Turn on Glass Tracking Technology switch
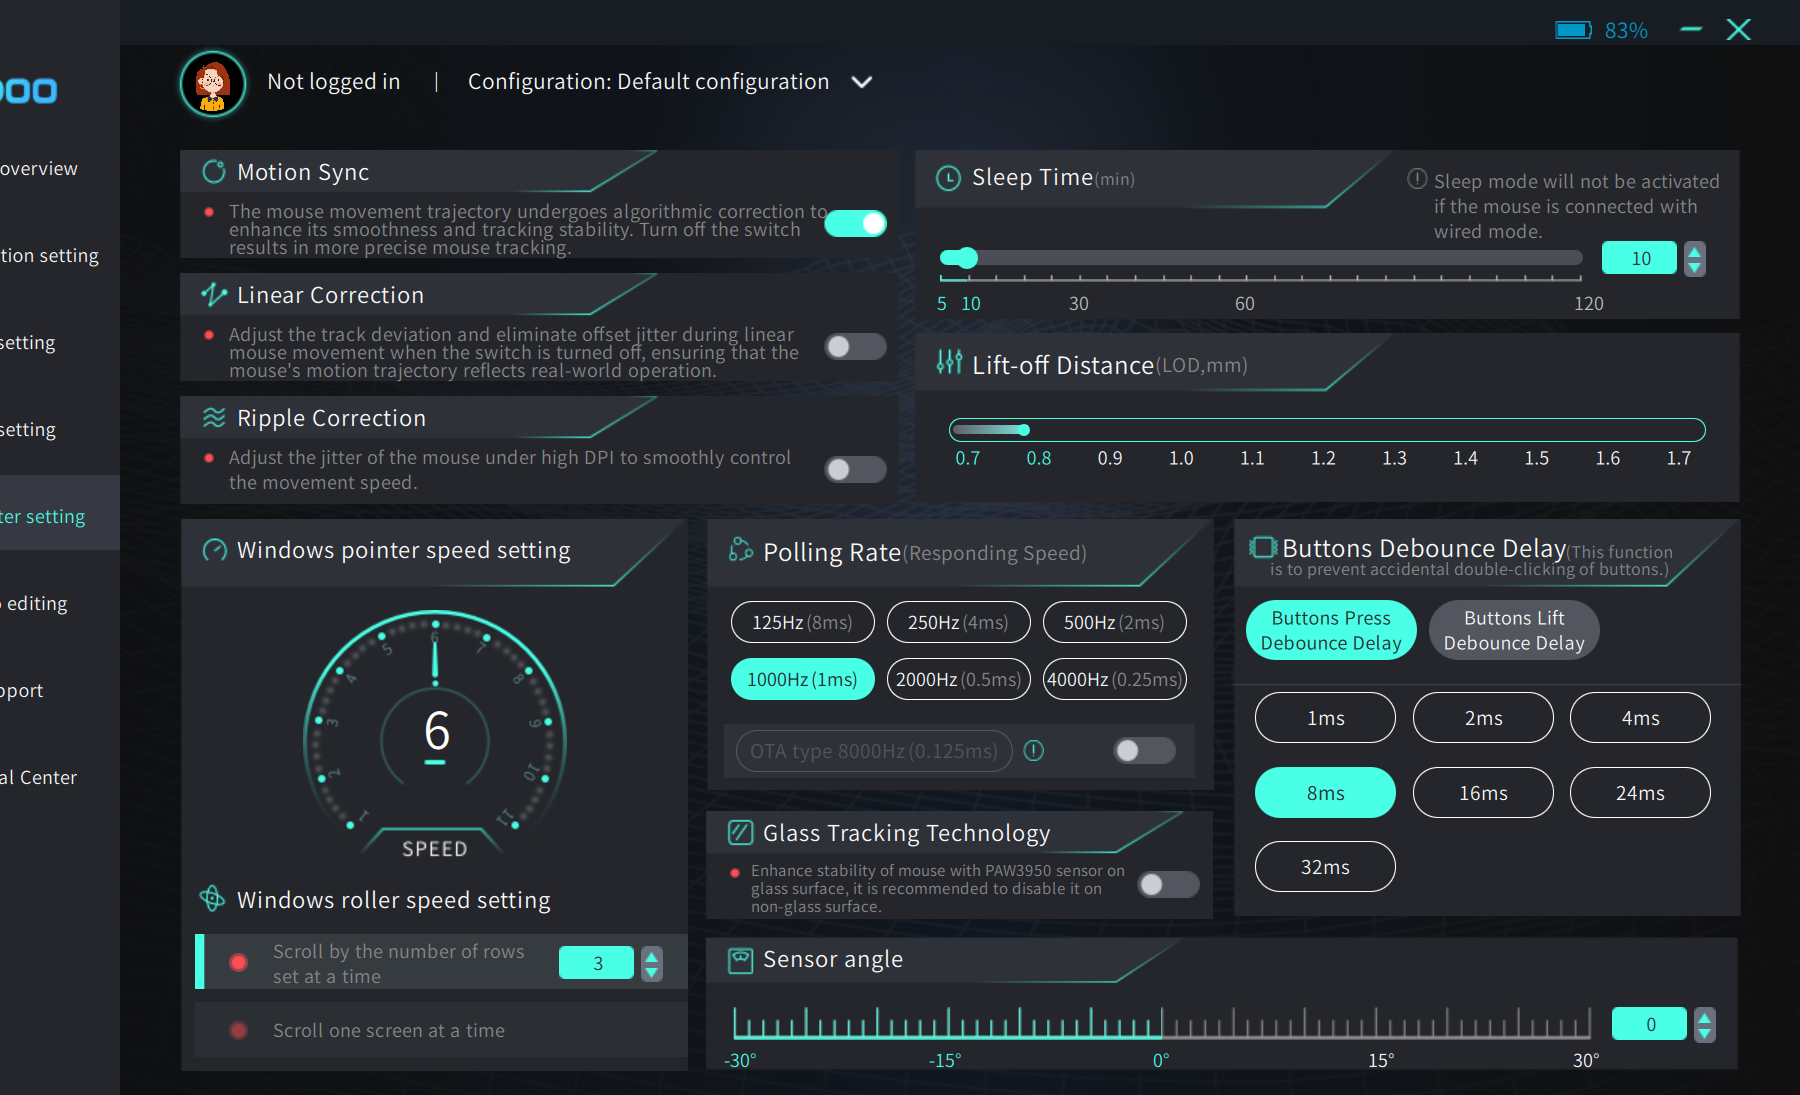This screenshot has height=1095, width=1800. click(1168, 884)
